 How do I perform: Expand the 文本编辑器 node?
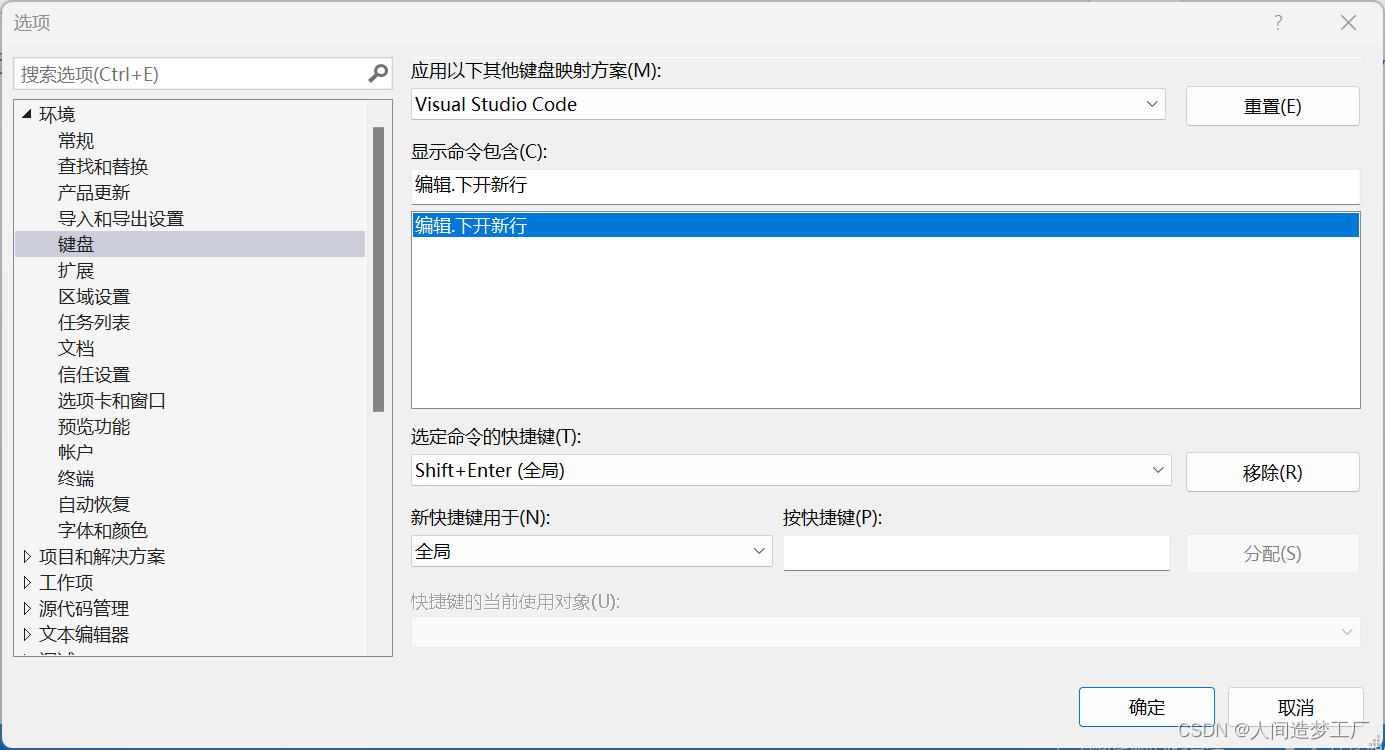coord(27,635)
